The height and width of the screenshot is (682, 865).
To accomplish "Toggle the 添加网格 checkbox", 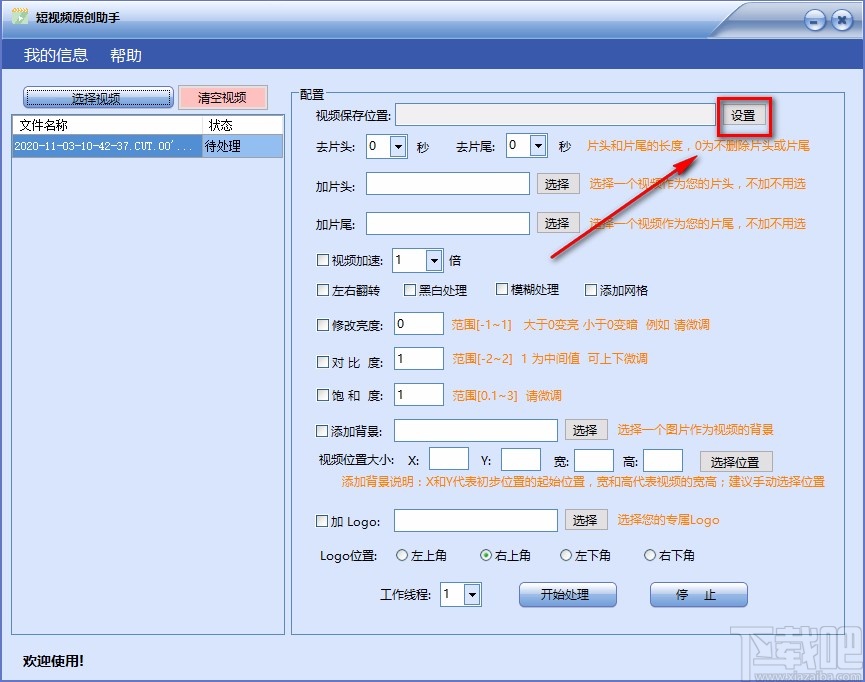I will [590, 290].
